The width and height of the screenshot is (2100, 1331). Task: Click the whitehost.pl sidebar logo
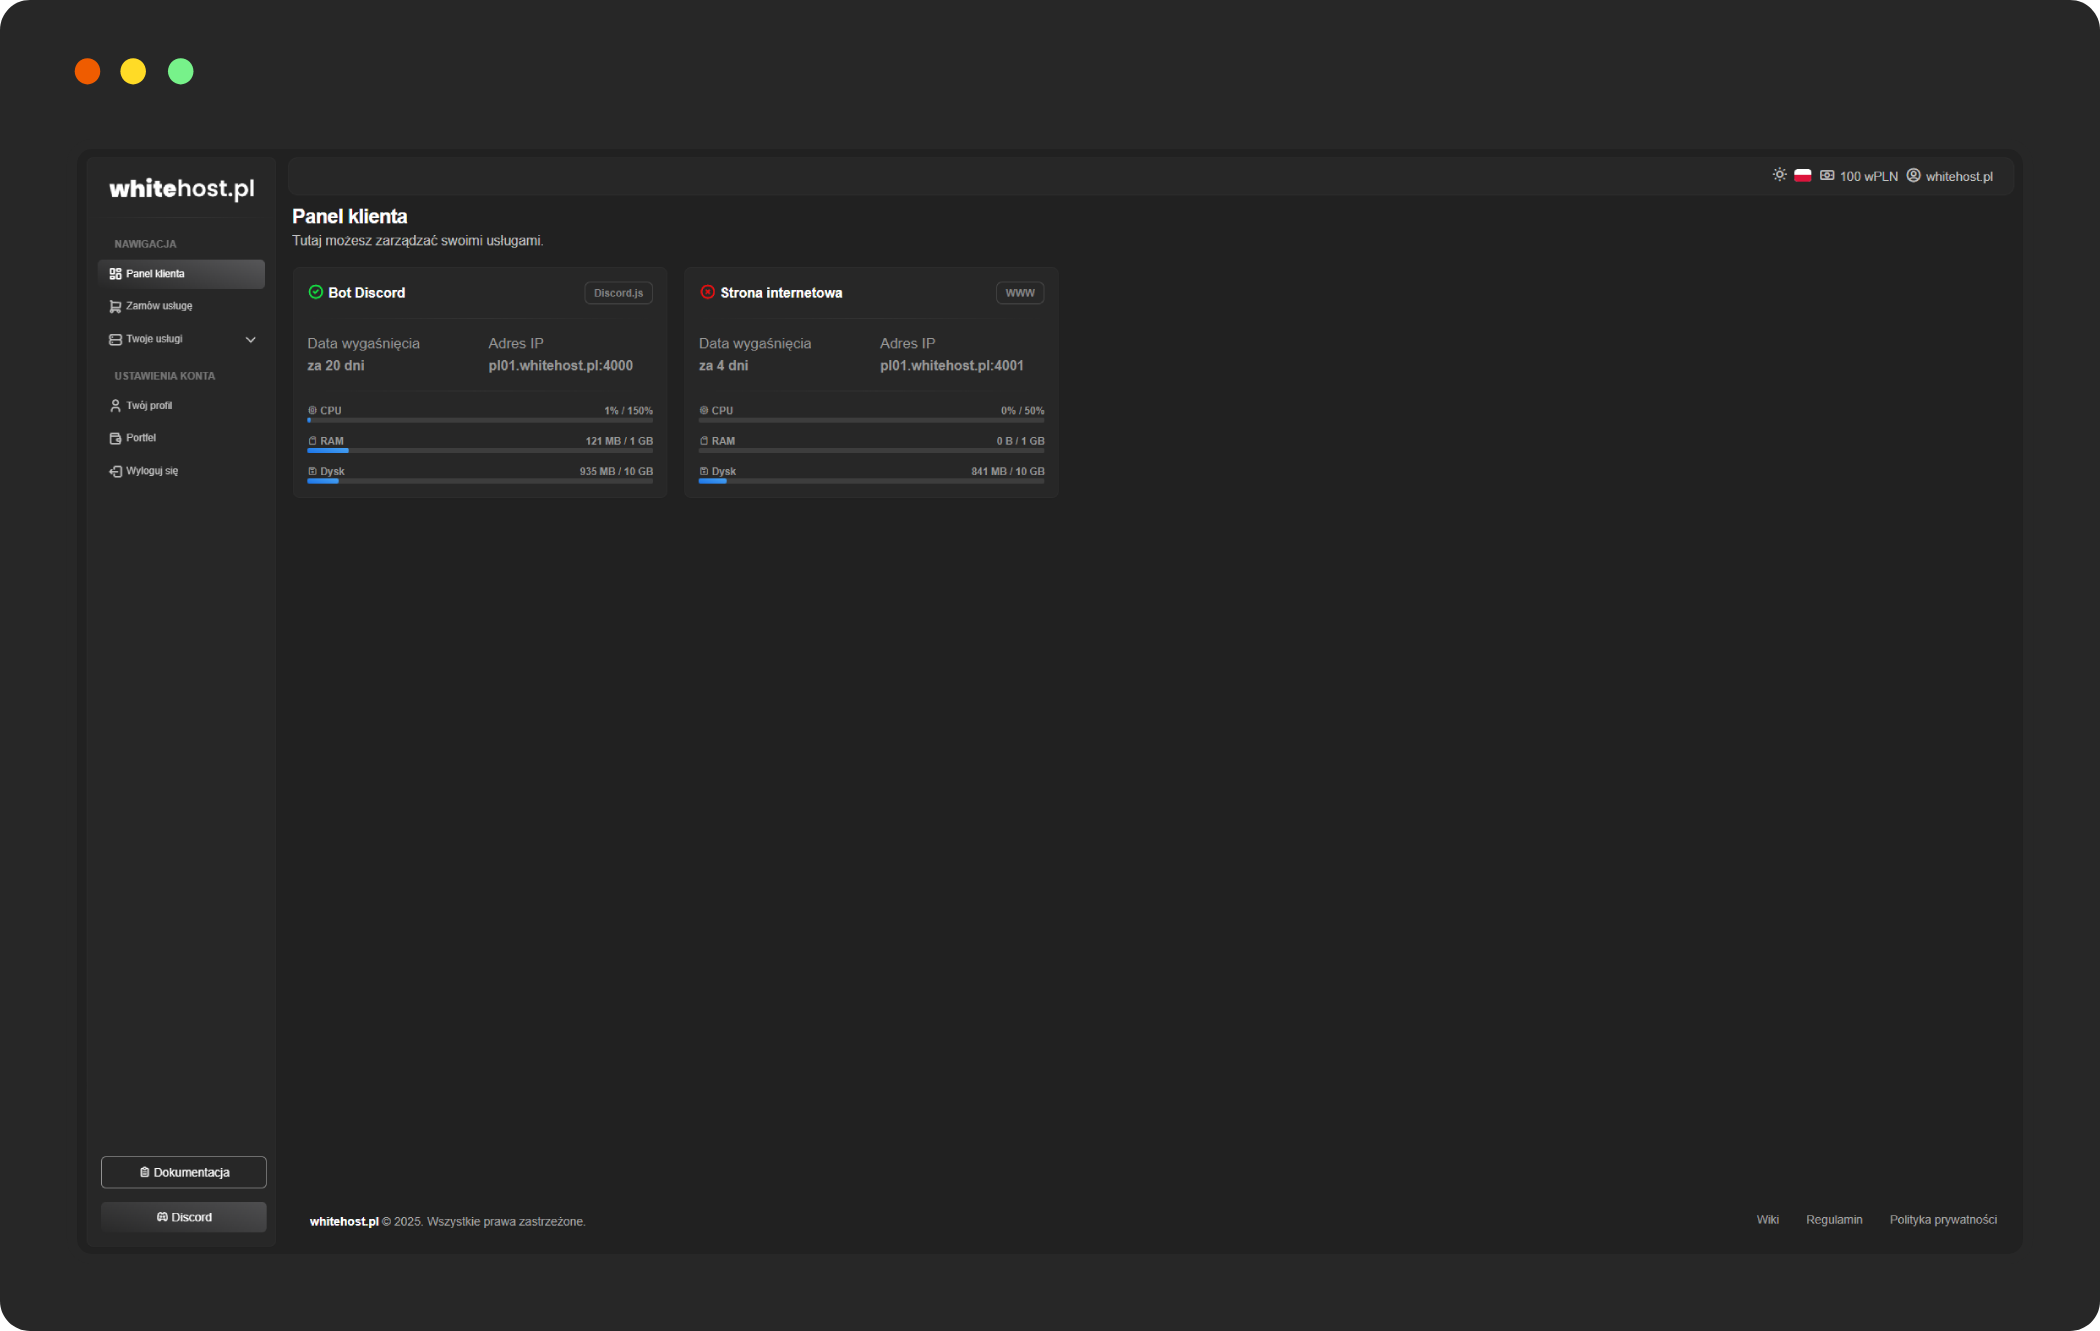[x=181, y=188]
